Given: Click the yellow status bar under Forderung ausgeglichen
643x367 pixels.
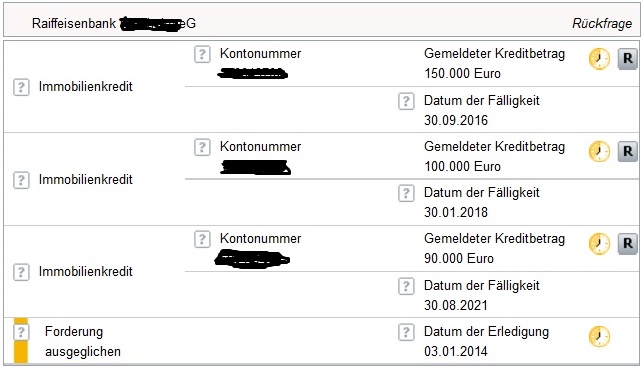Looking at the screenshot, I should coord(21,352).
